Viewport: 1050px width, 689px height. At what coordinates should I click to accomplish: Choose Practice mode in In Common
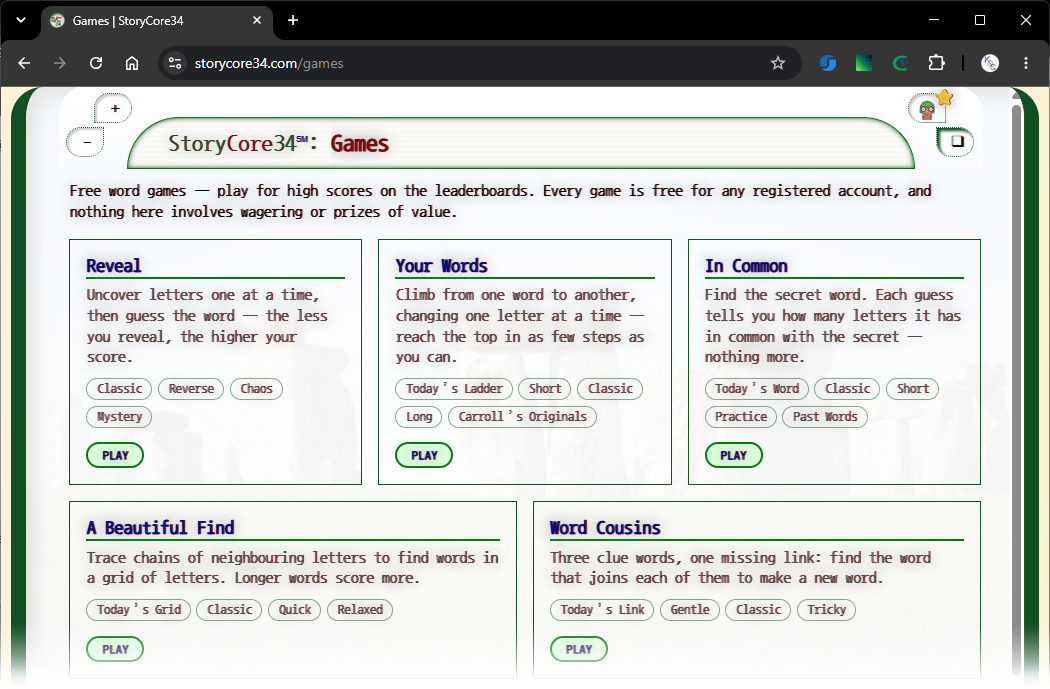tap(741, 416)
